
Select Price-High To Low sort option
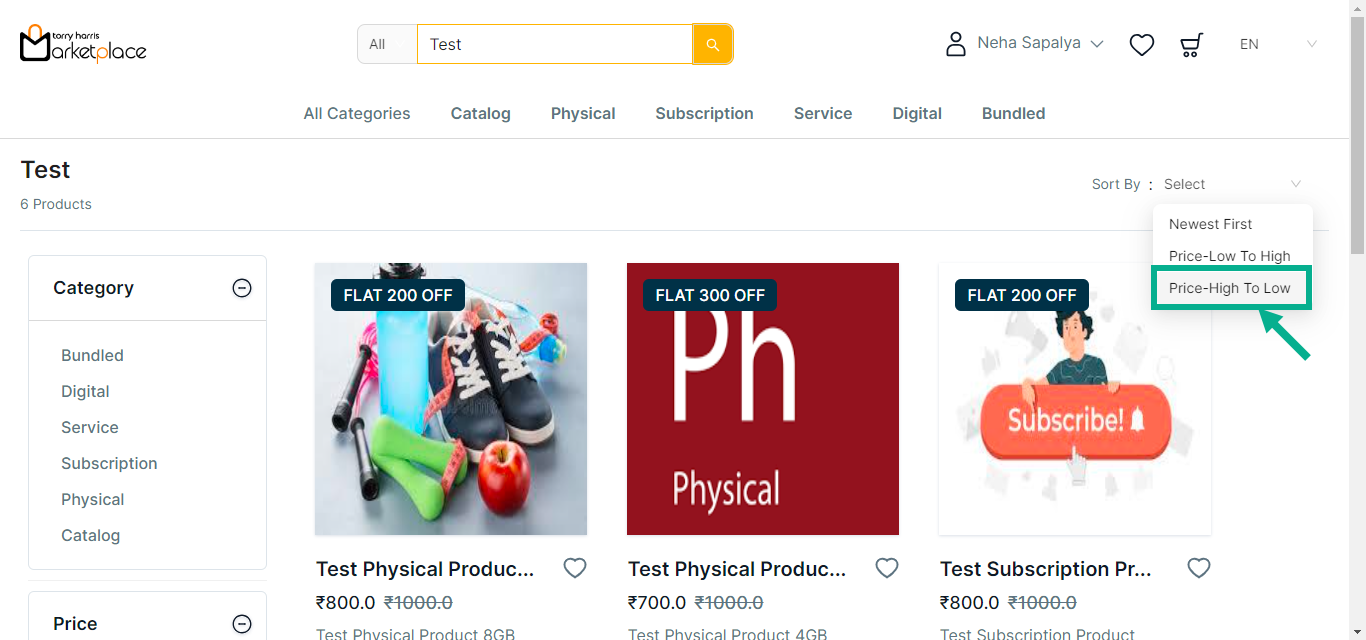[x=1230, y=288]
